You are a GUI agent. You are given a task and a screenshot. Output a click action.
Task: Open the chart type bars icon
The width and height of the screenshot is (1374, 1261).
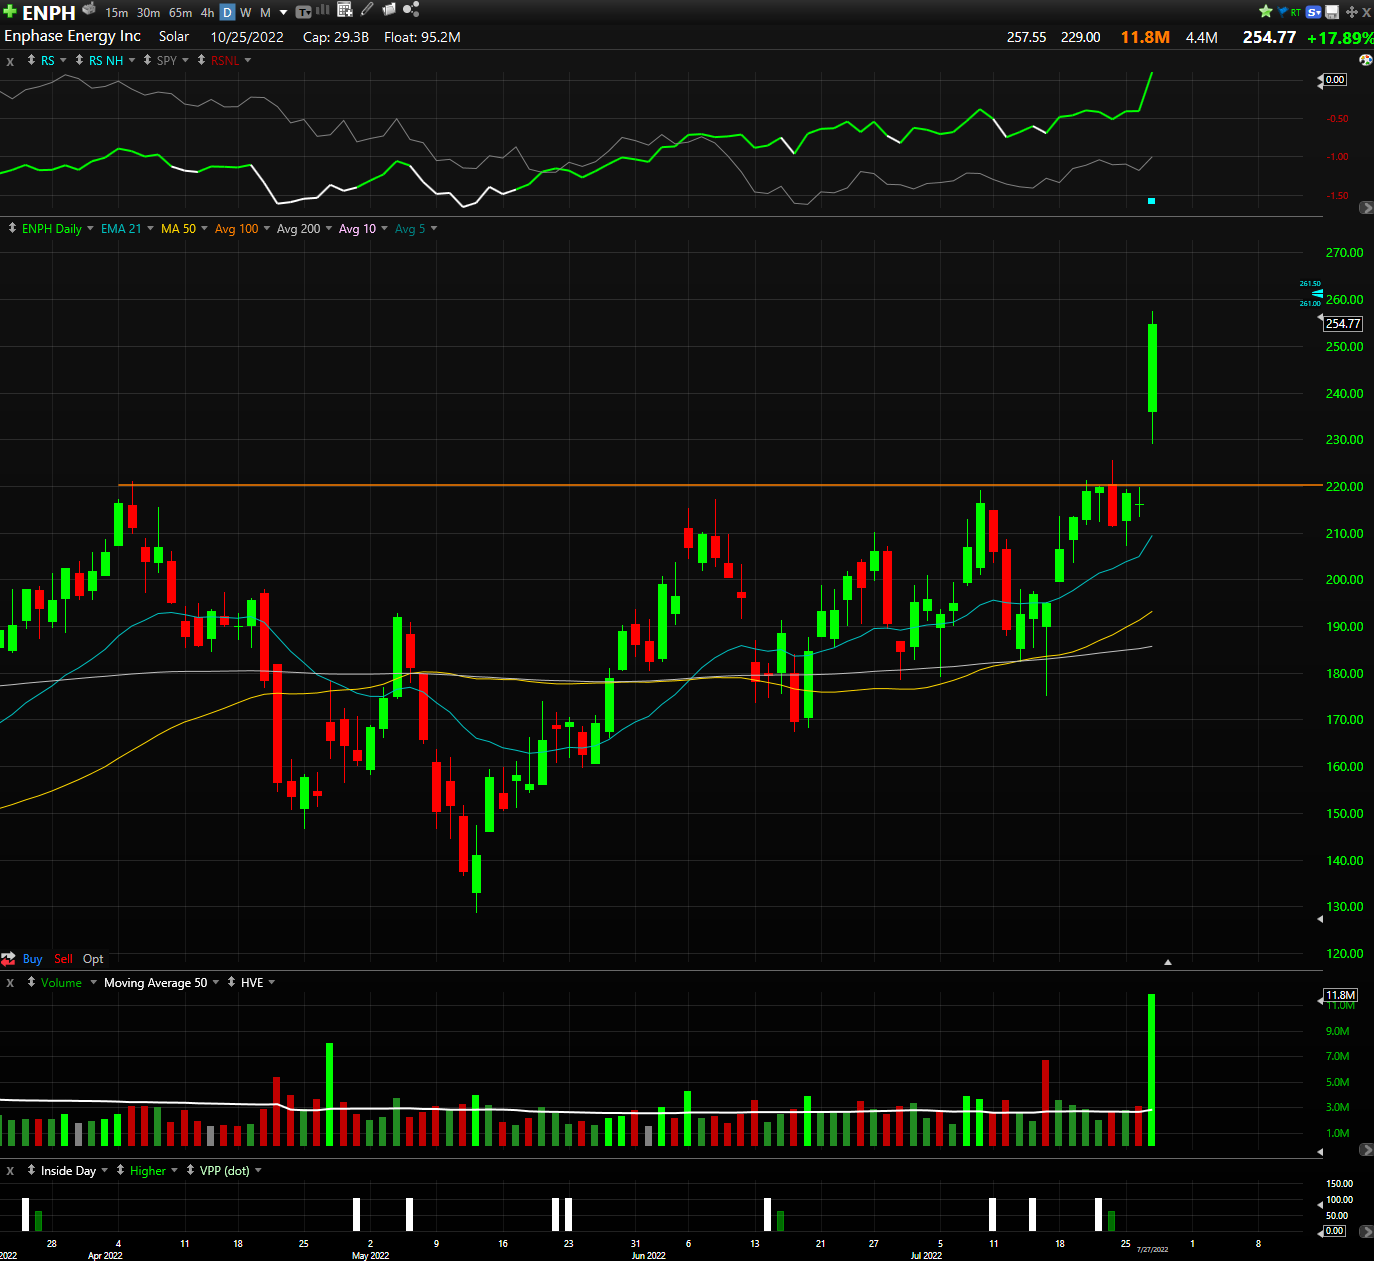pos(323,10)
